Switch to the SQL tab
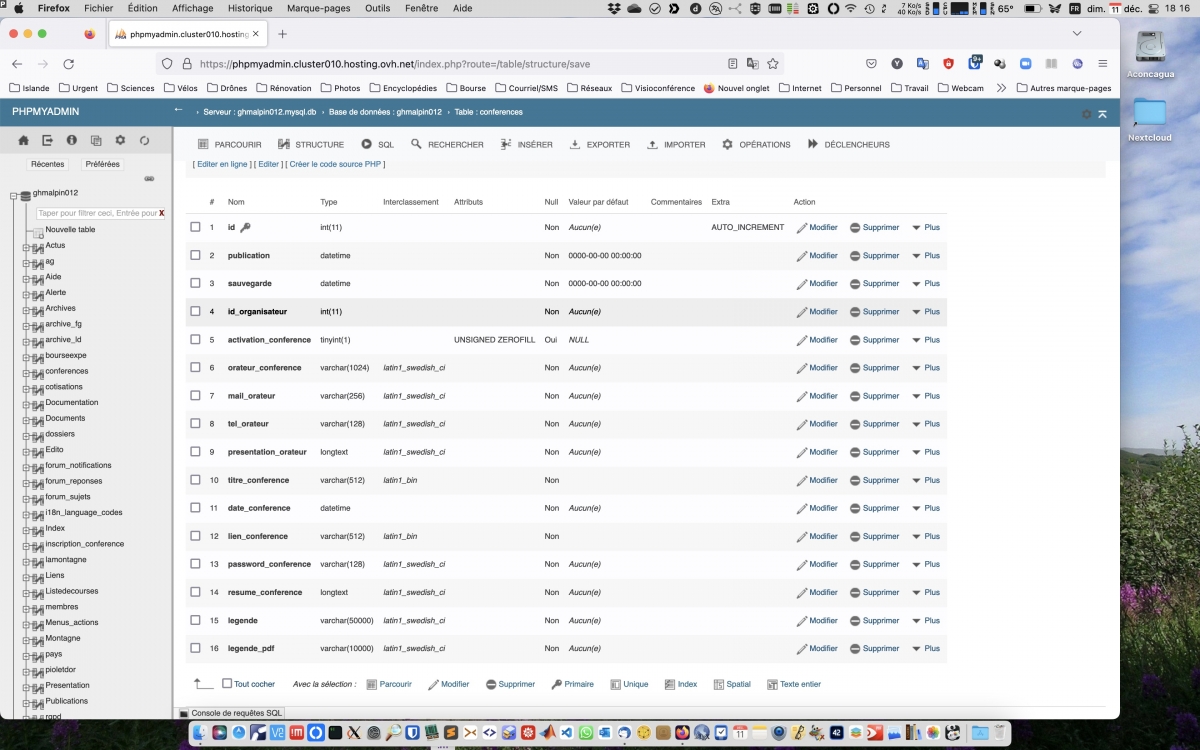The width and height of the screenshot is (1200, 750). (x=377, y=145)
